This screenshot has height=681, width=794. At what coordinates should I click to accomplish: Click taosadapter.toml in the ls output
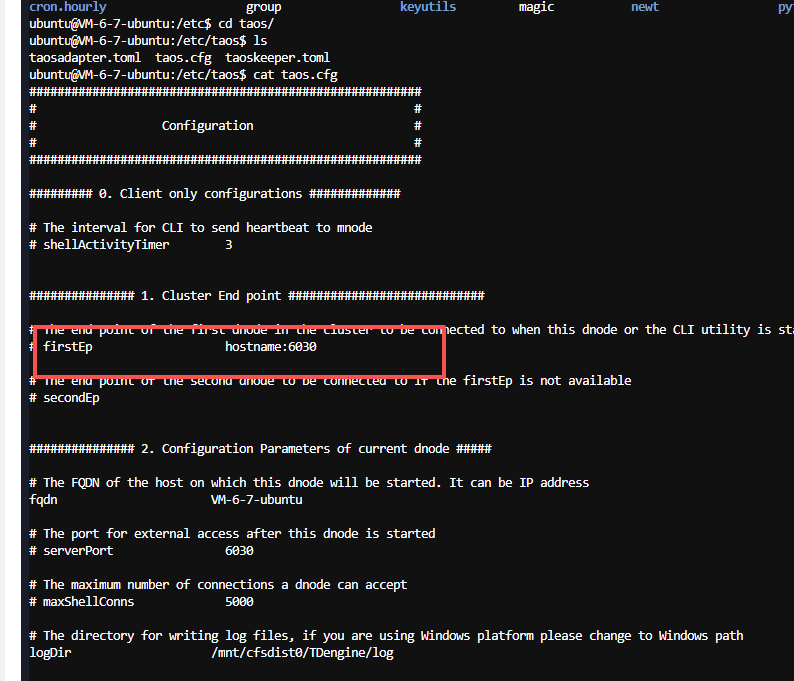click(x=85, y=58)
